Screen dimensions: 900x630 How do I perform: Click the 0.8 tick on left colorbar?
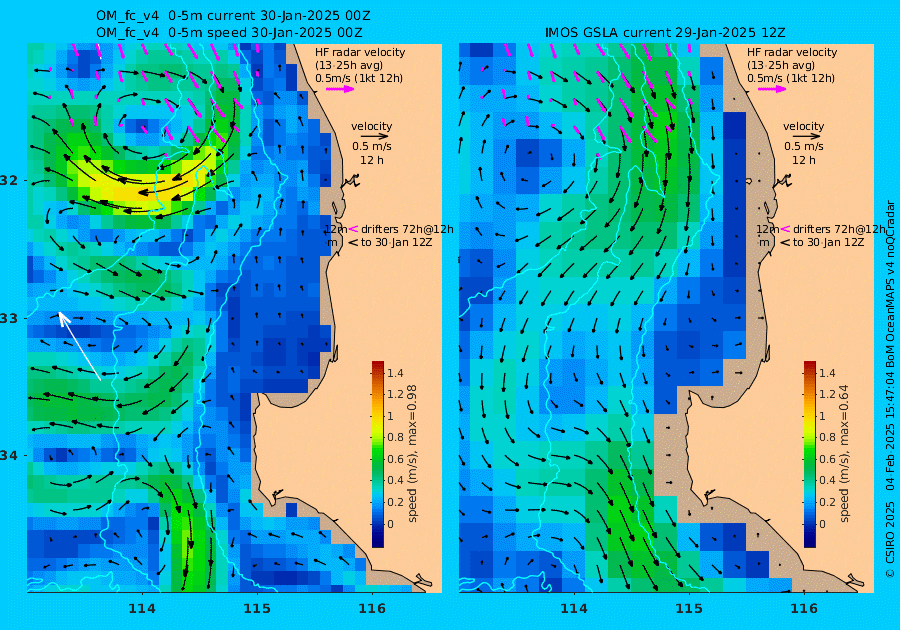[395, 437]
